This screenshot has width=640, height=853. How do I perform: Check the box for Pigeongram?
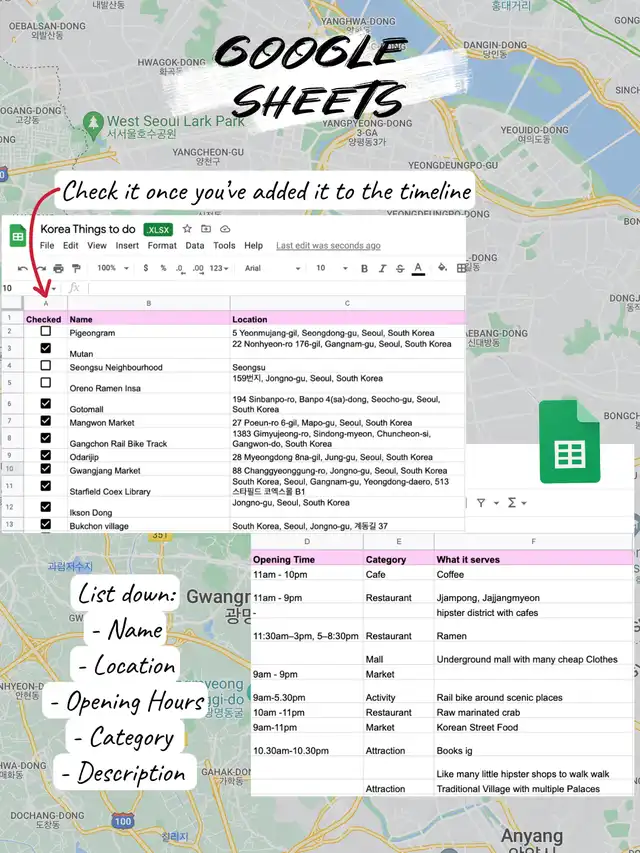(45, 331)
